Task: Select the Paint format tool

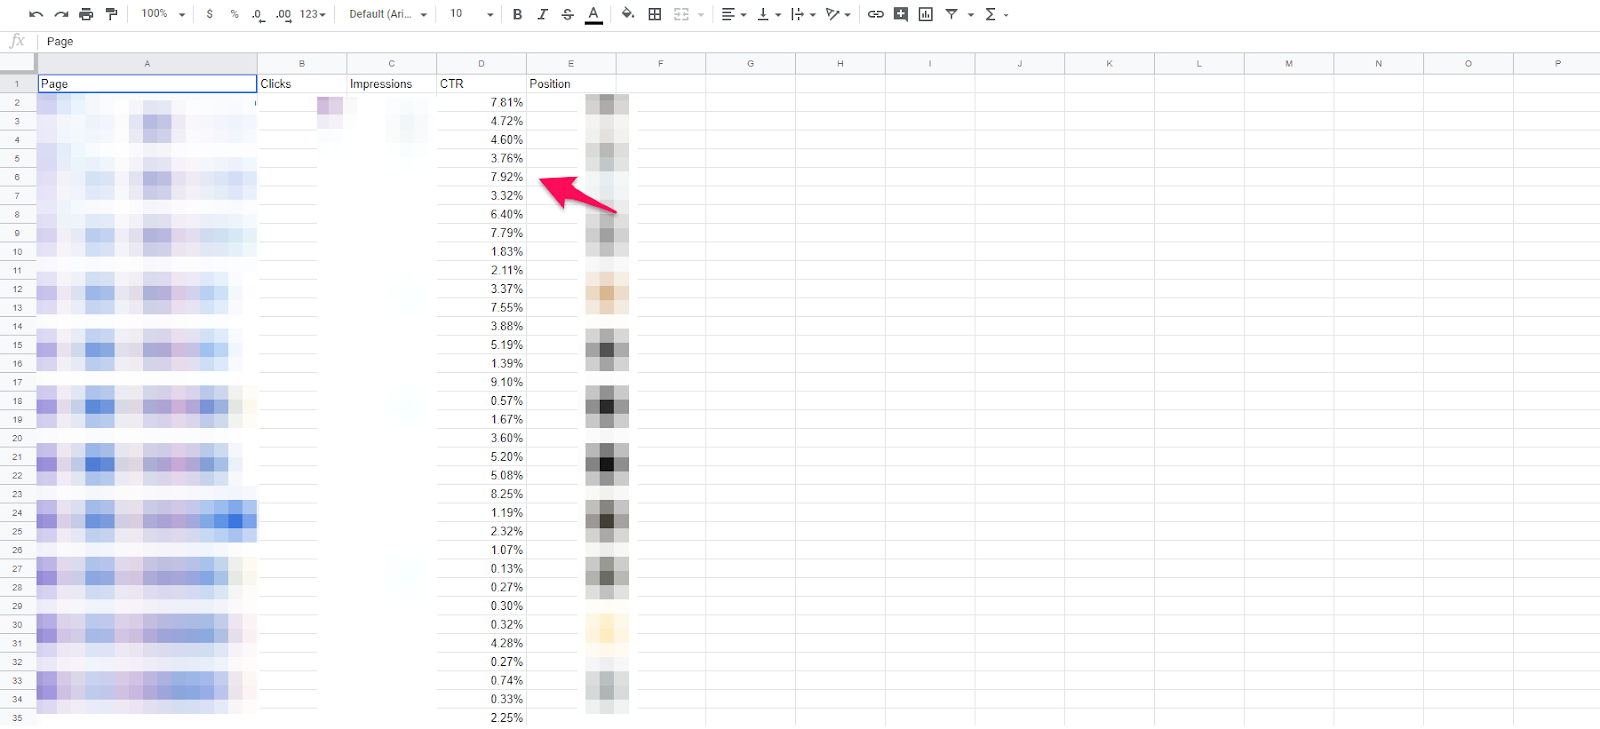Action: click(111, 14)
